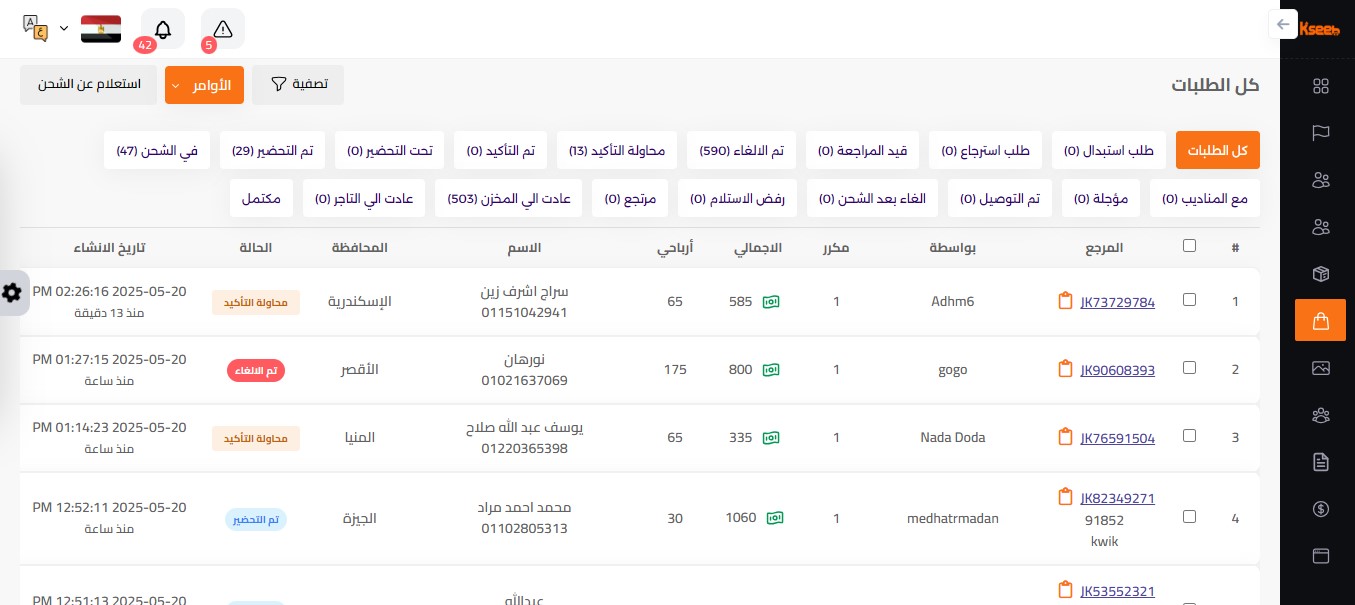The width and height of the screenshot is (1355, 605).
Task: Click creator name medhatrmadan
Action: pyautogui.click(x=952, y=518)
